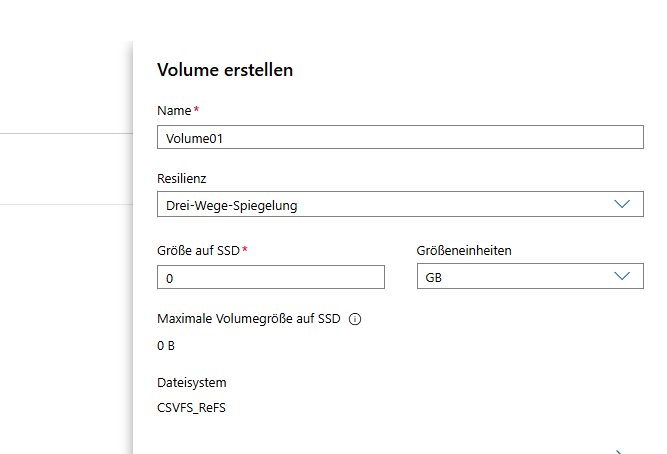
Task: Open the Drei-Wege-Spiegelung resilience dropdown
Action: tap(400, 204)
